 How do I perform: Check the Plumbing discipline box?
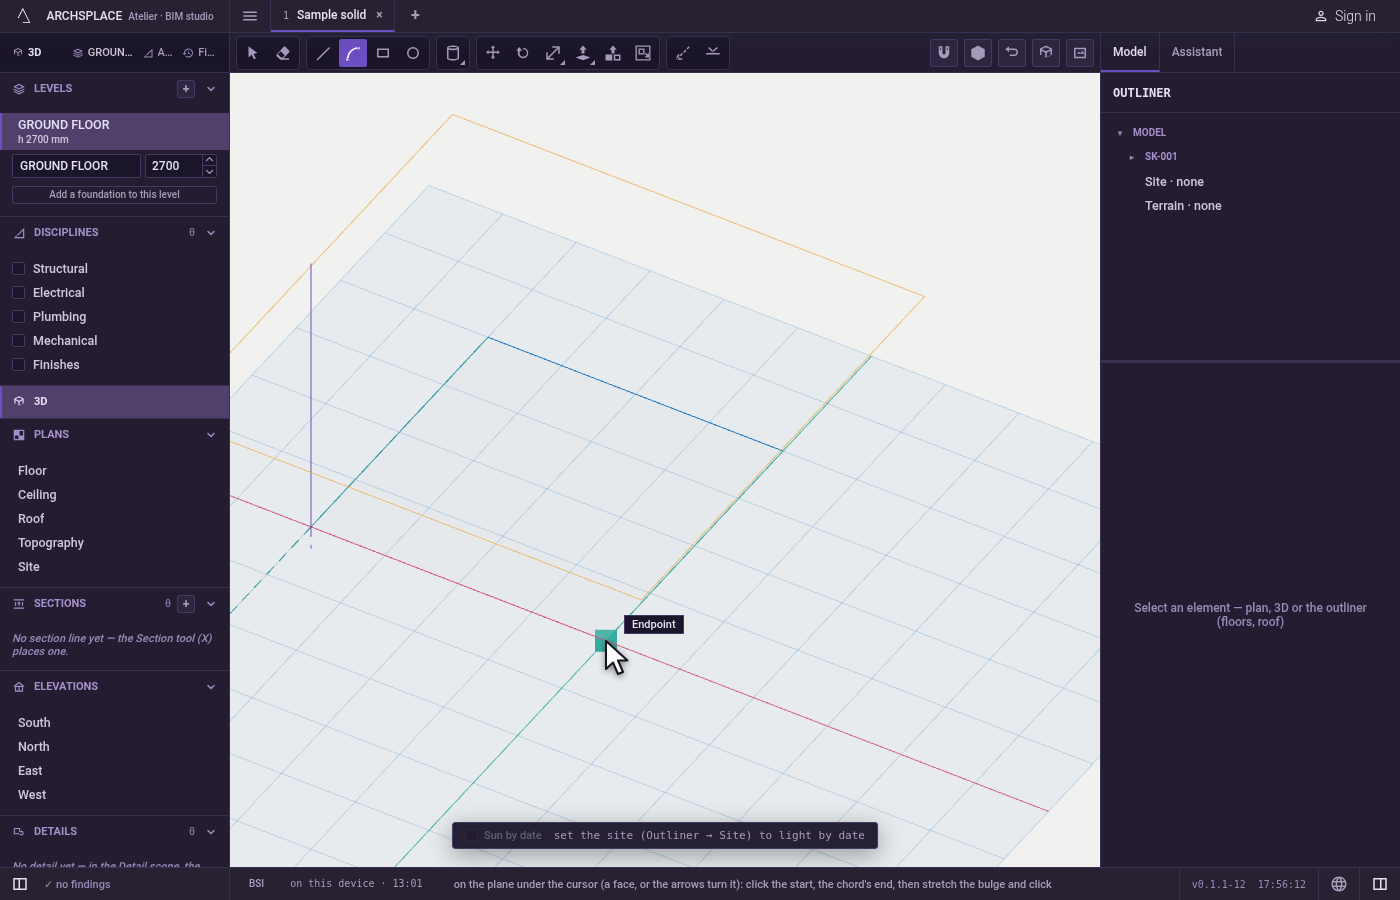[18, 317]
